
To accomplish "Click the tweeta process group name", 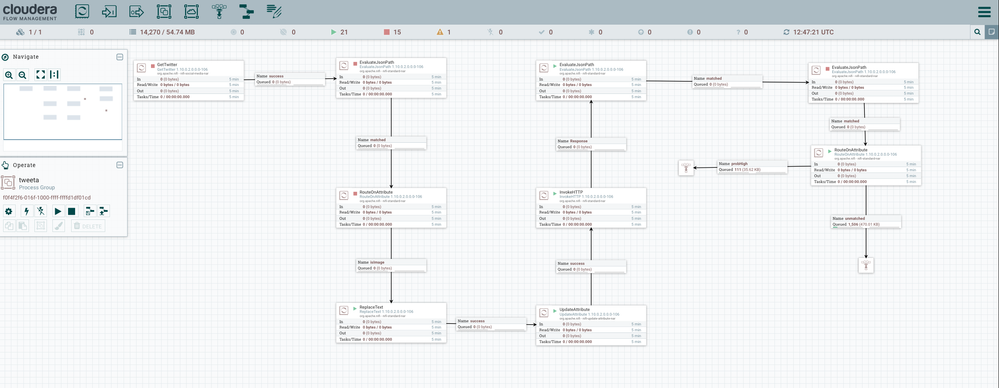I will [x=29, y=180].
